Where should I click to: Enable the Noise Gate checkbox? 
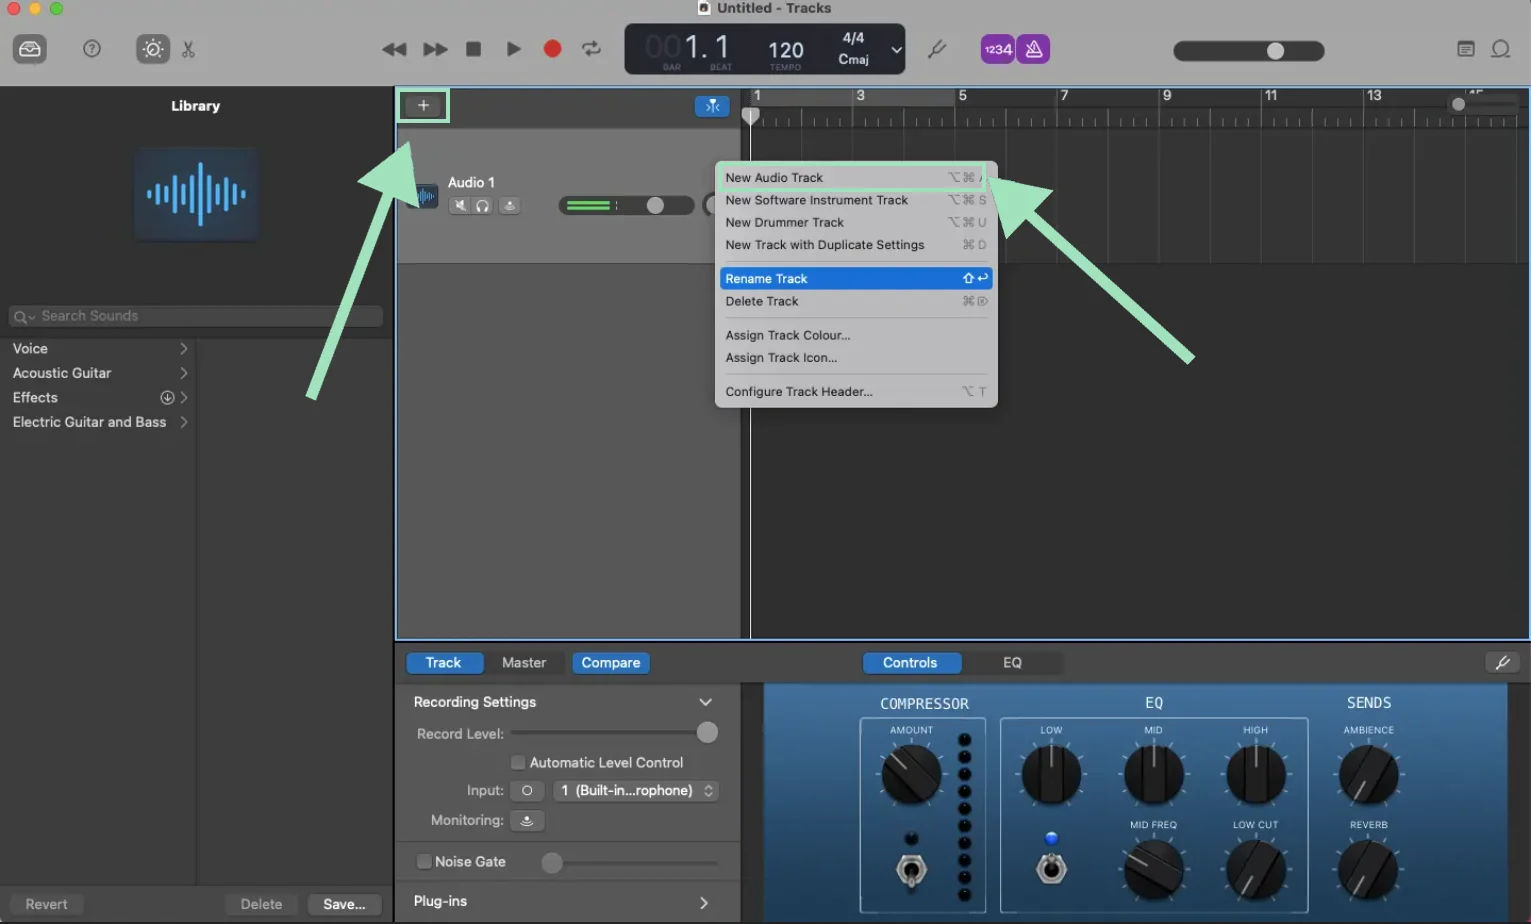coord(424,861)
